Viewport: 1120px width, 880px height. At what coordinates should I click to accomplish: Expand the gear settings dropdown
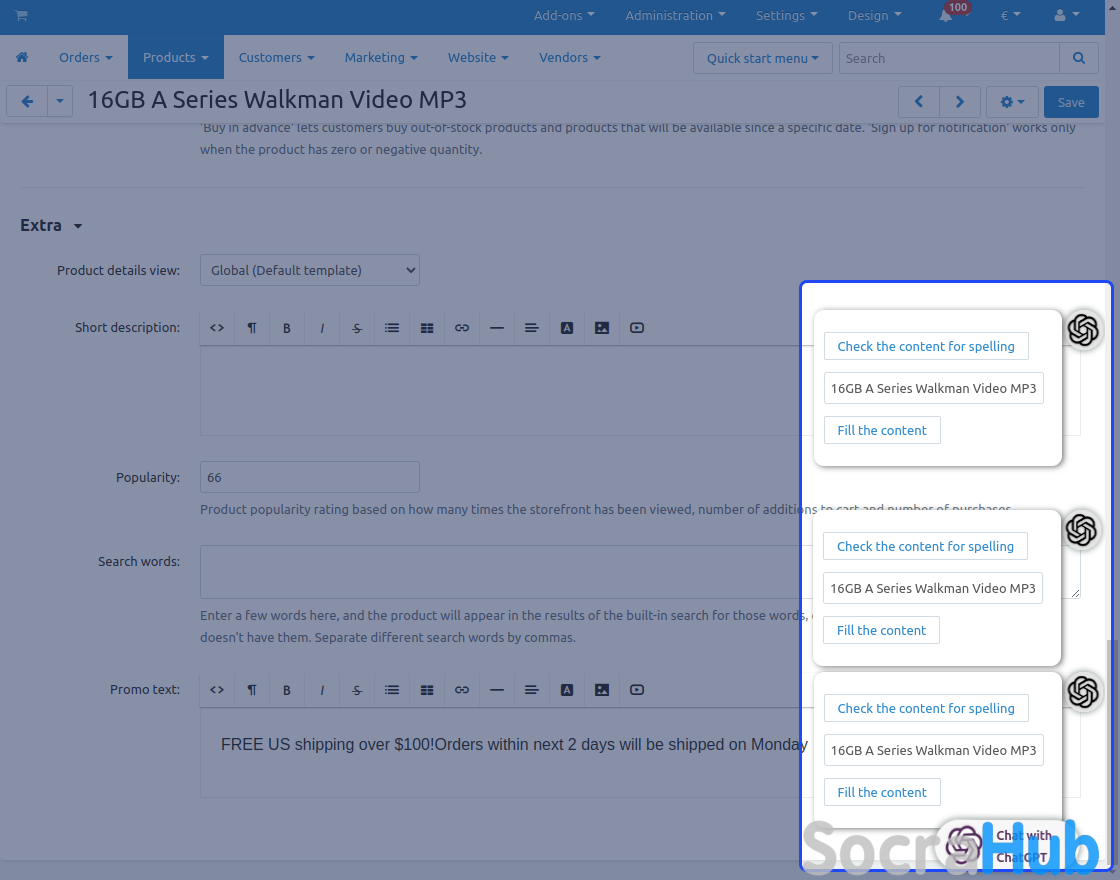click(1012, 102)
